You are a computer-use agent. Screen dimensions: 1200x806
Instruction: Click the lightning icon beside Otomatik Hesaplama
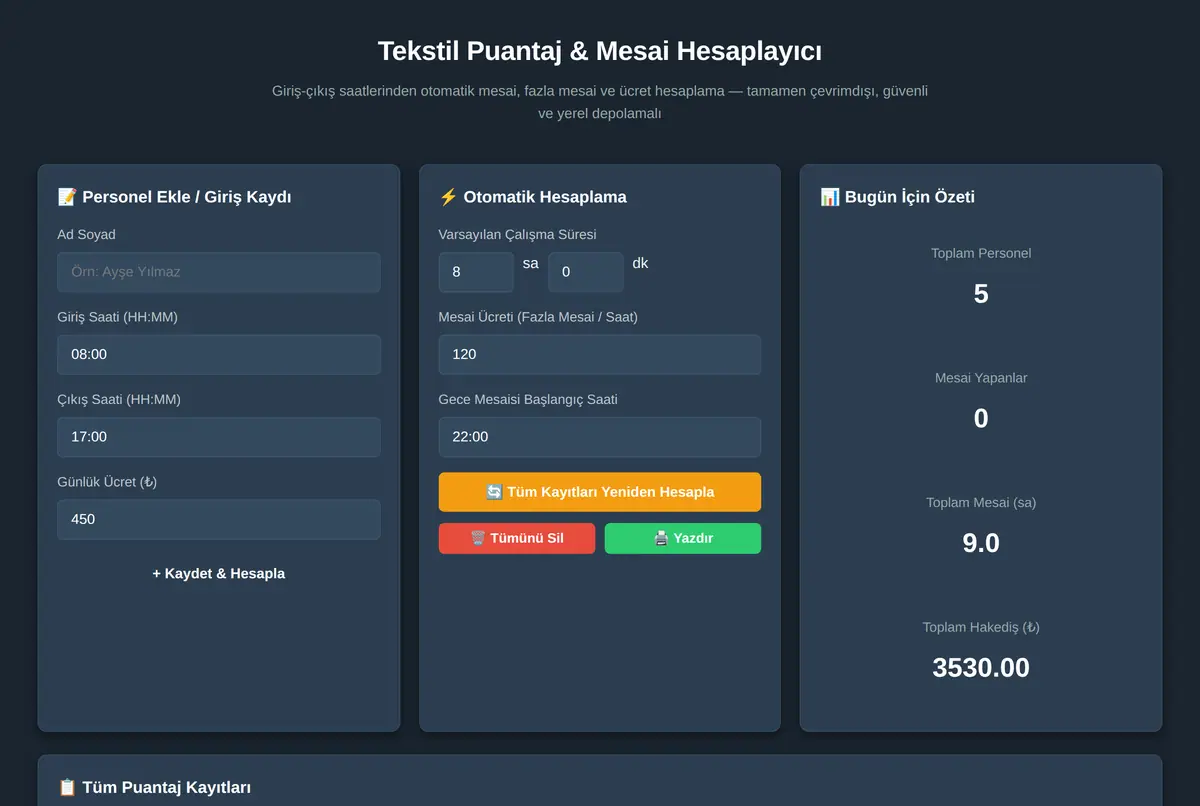point(448,197)
